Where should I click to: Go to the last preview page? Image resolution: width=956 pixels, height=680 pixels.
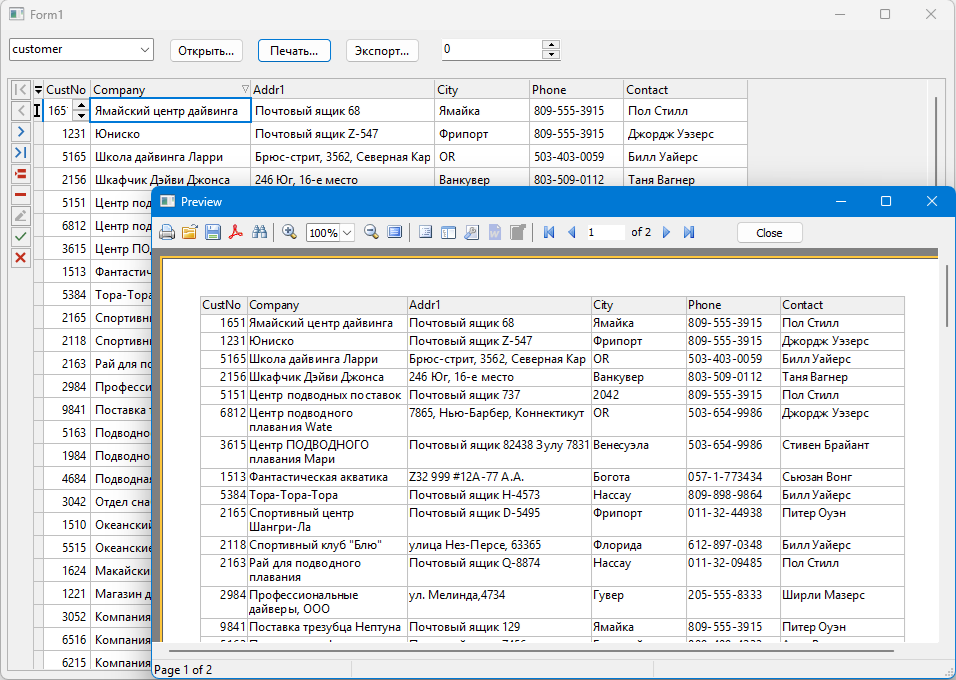point(689,232)
